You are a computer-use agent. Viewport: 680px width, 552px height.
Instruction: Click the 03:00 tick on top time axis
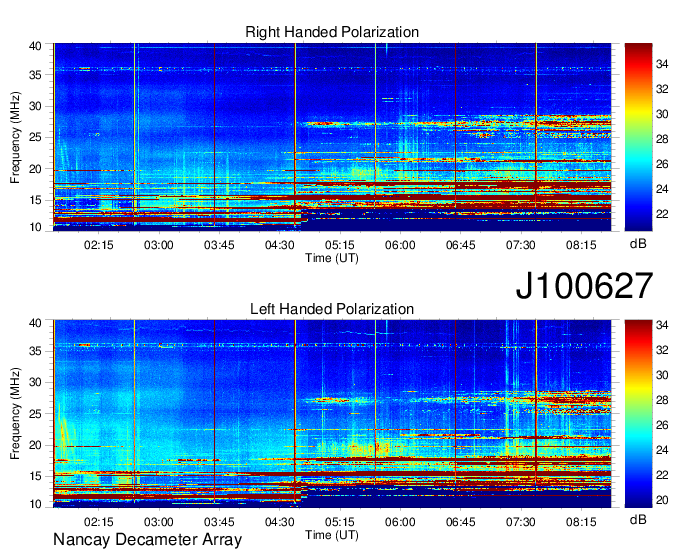click(x=159, y=245)
